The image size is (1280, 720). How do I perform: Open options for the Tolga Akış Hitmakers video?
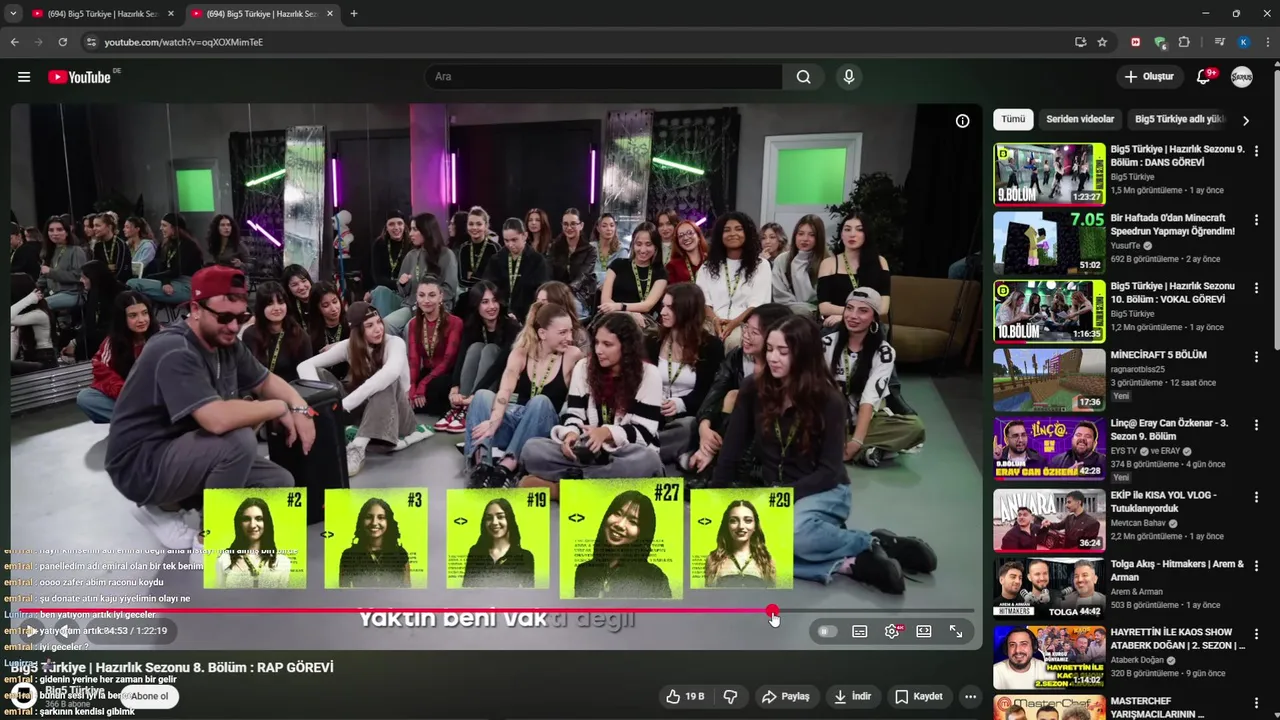tap(1256, 566)
